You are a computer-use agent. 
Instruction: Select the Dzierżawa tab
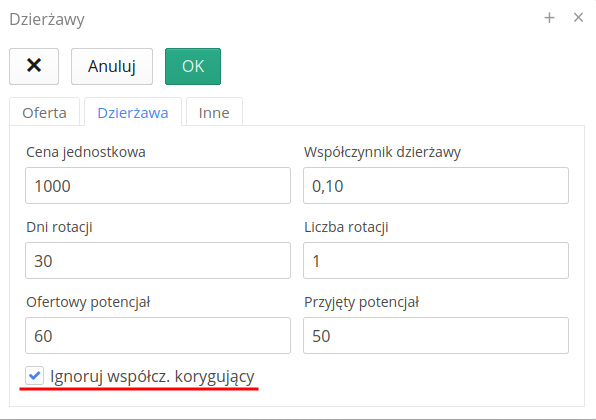[133, 113]
